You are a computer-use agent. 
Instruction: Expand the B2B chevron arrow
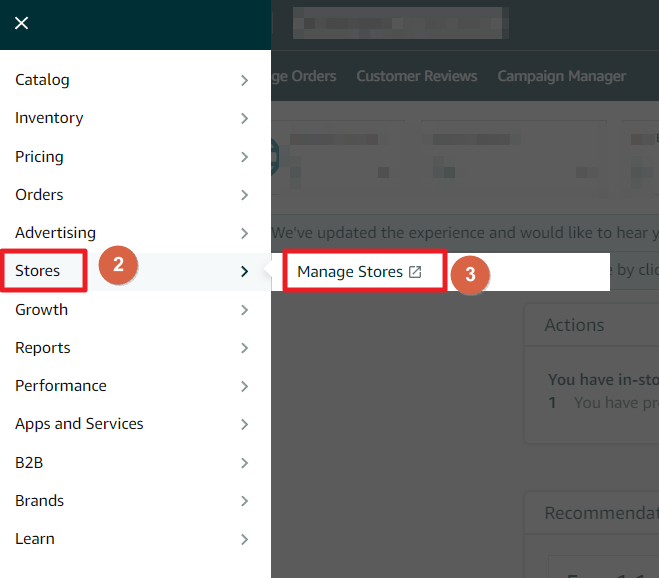[245, 463]
